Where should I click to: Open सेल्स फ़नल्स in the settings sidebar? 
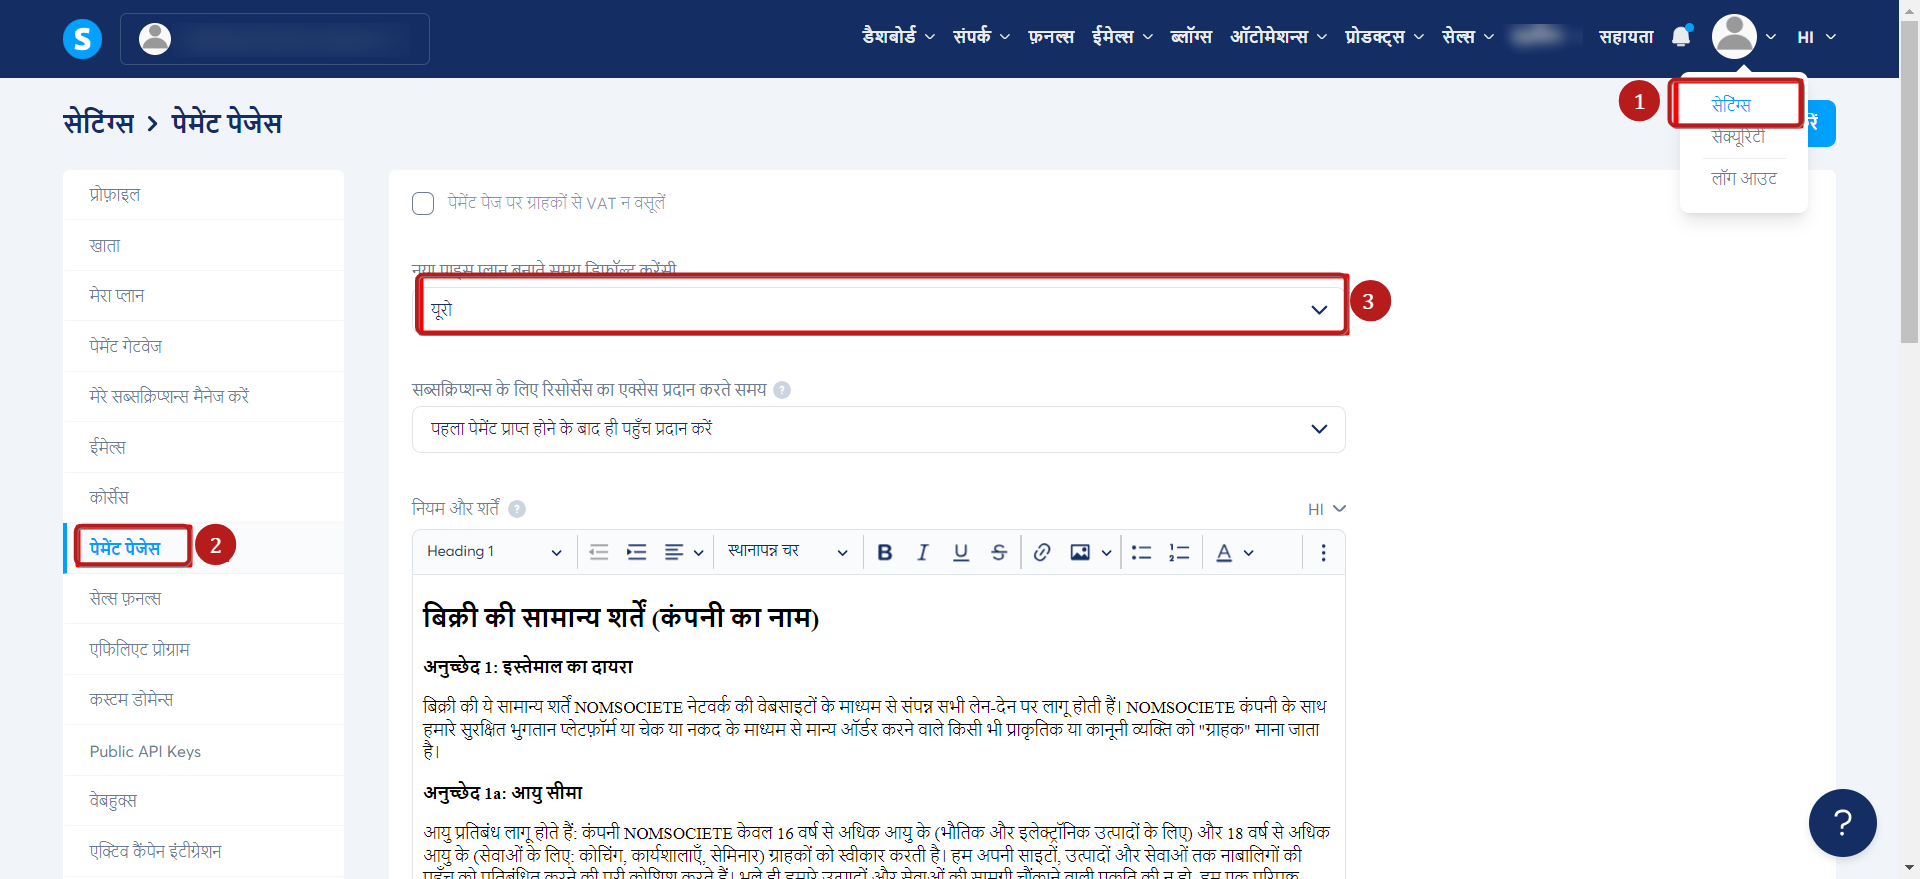(204, 599)
